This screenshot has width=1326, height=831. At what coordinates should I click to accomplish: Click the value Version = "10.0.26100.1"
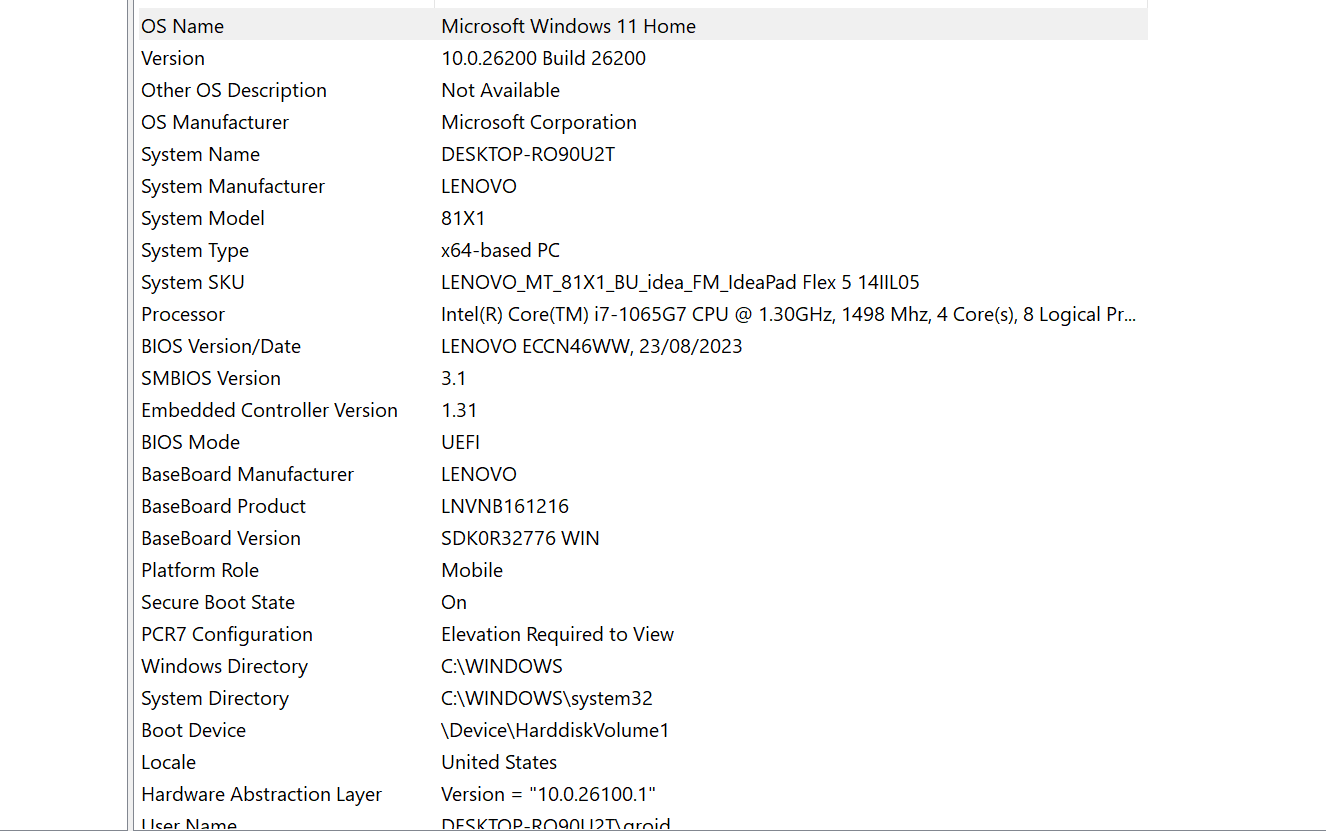click(x=548, y=794)
